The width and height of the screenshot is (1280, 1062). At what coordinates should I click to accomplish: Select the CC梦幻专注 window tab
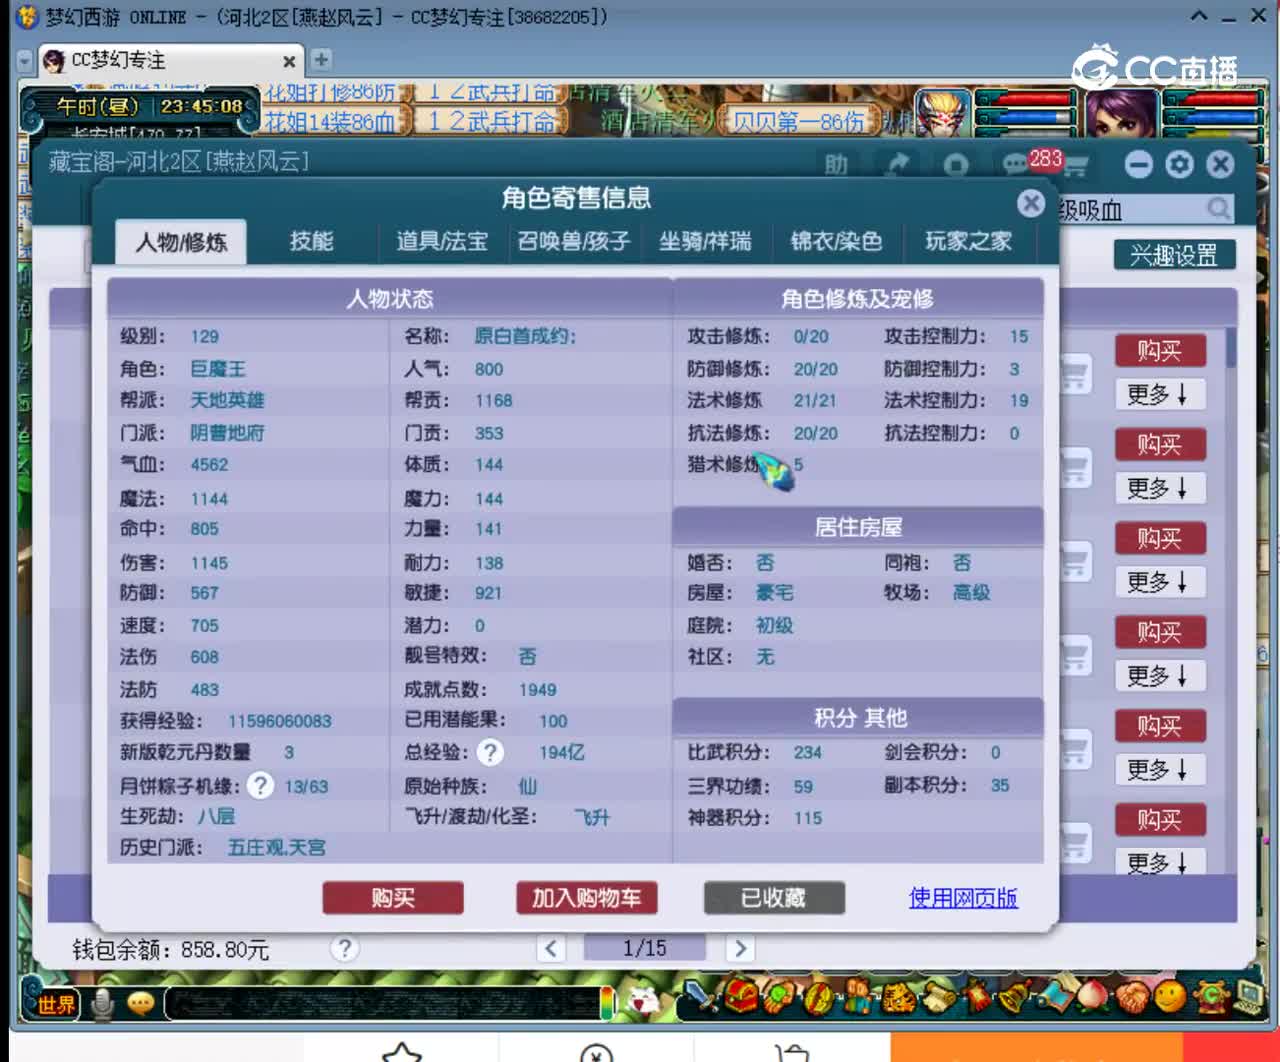pyautogui.click(x=168, y=61)
